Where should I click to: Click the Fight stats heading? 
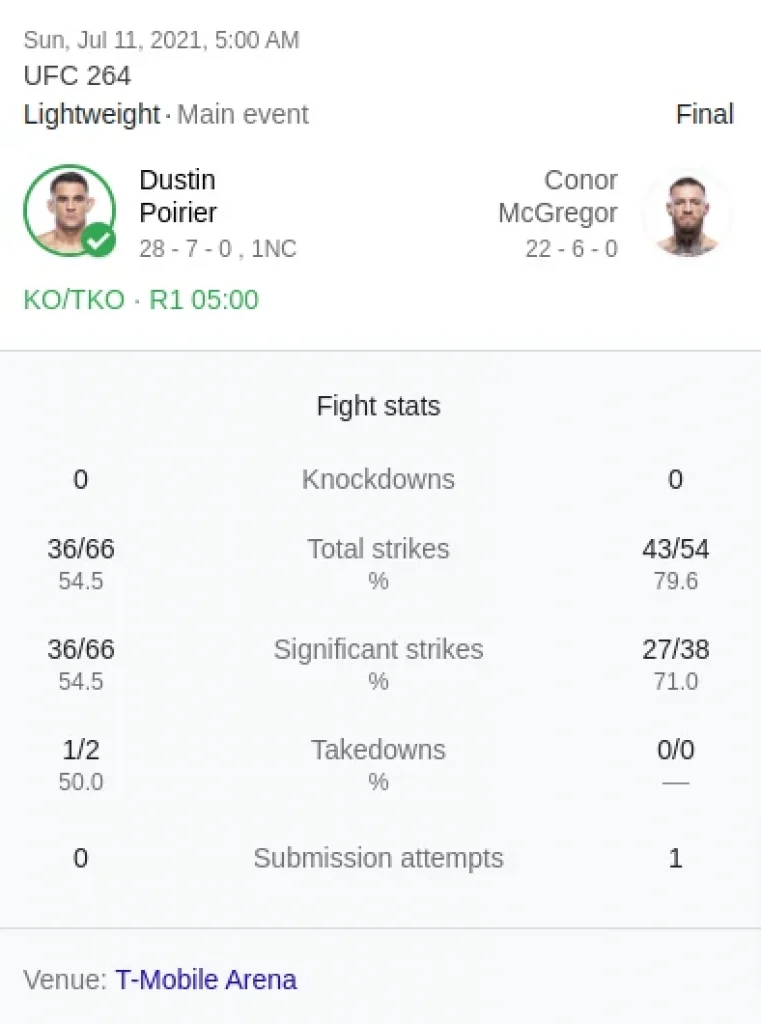tap(378, 406)
